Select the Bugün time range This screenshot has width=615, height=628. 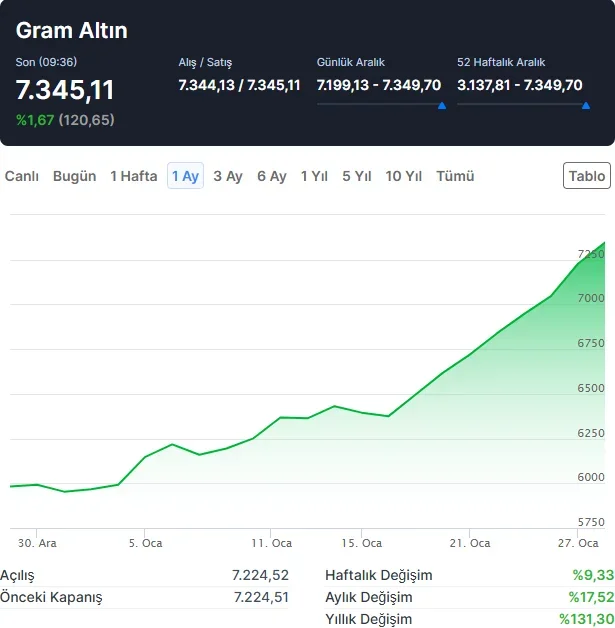tap(75, 176)
